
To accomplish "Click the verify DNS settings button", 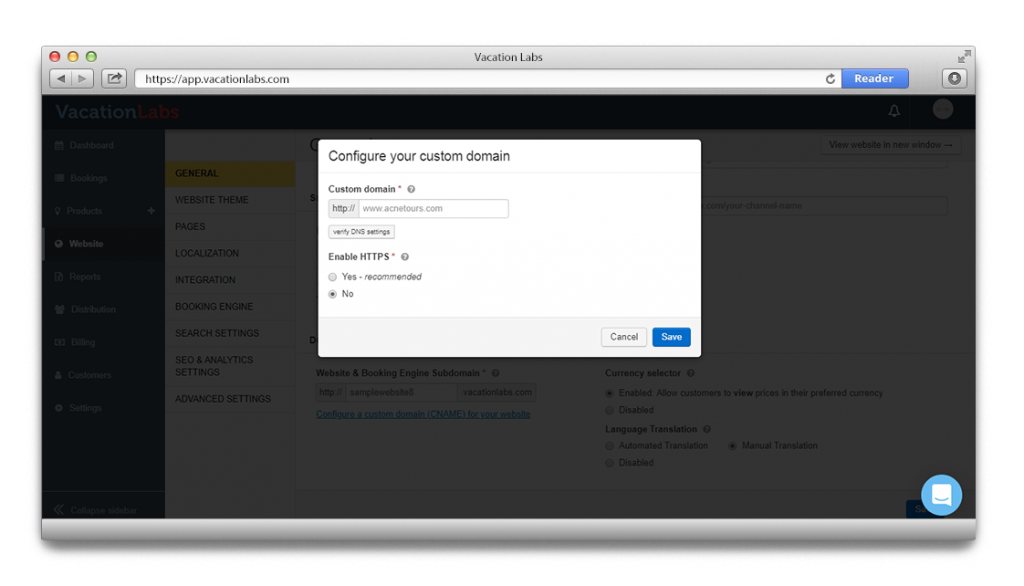I will pos(362,232).
